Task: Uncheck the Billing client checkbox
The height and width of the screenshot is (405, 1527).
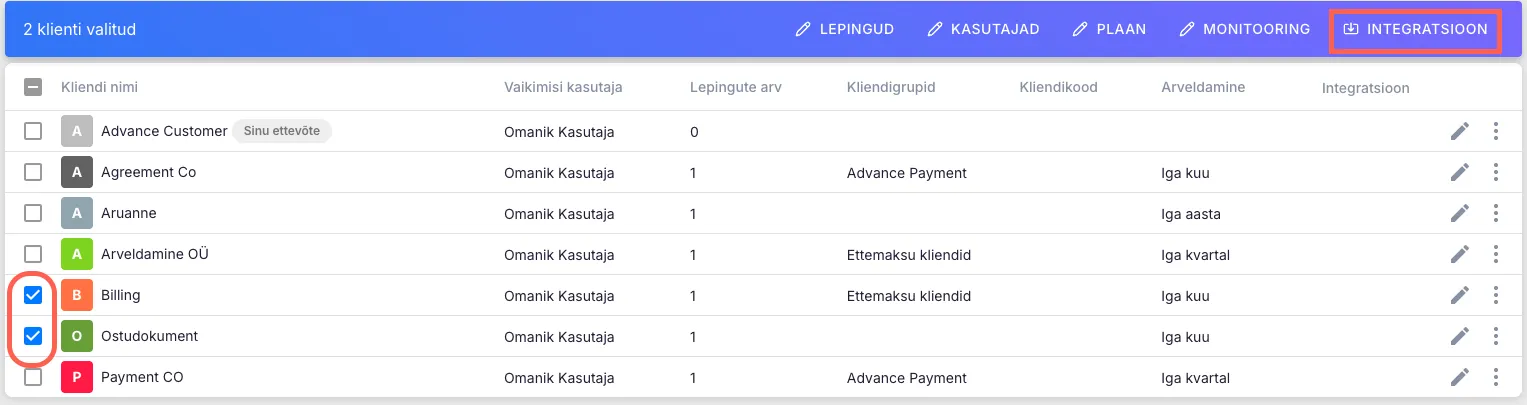Action: [33, 295]
